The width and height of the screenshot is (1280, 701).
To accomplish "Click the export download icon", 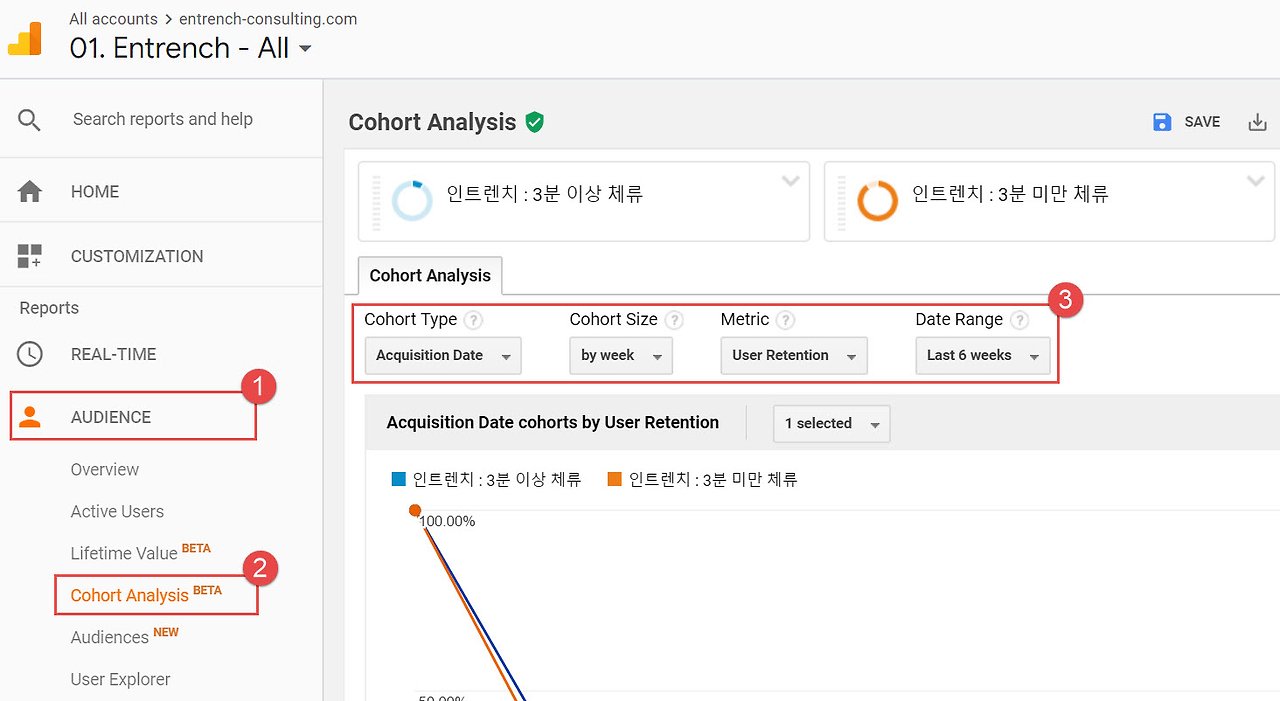I will (1257, 122).
